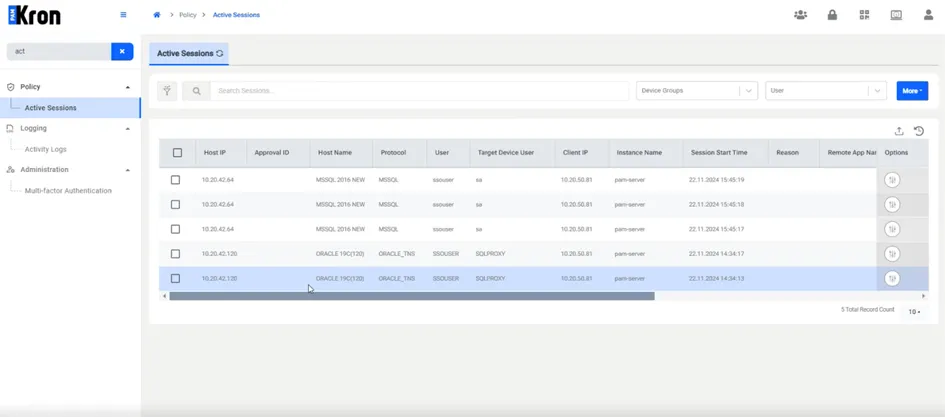This screenshot has width=945, height=417.
Task: Refresh Active Sessions via the tab reload icon
Action: (x=220, y=54)
